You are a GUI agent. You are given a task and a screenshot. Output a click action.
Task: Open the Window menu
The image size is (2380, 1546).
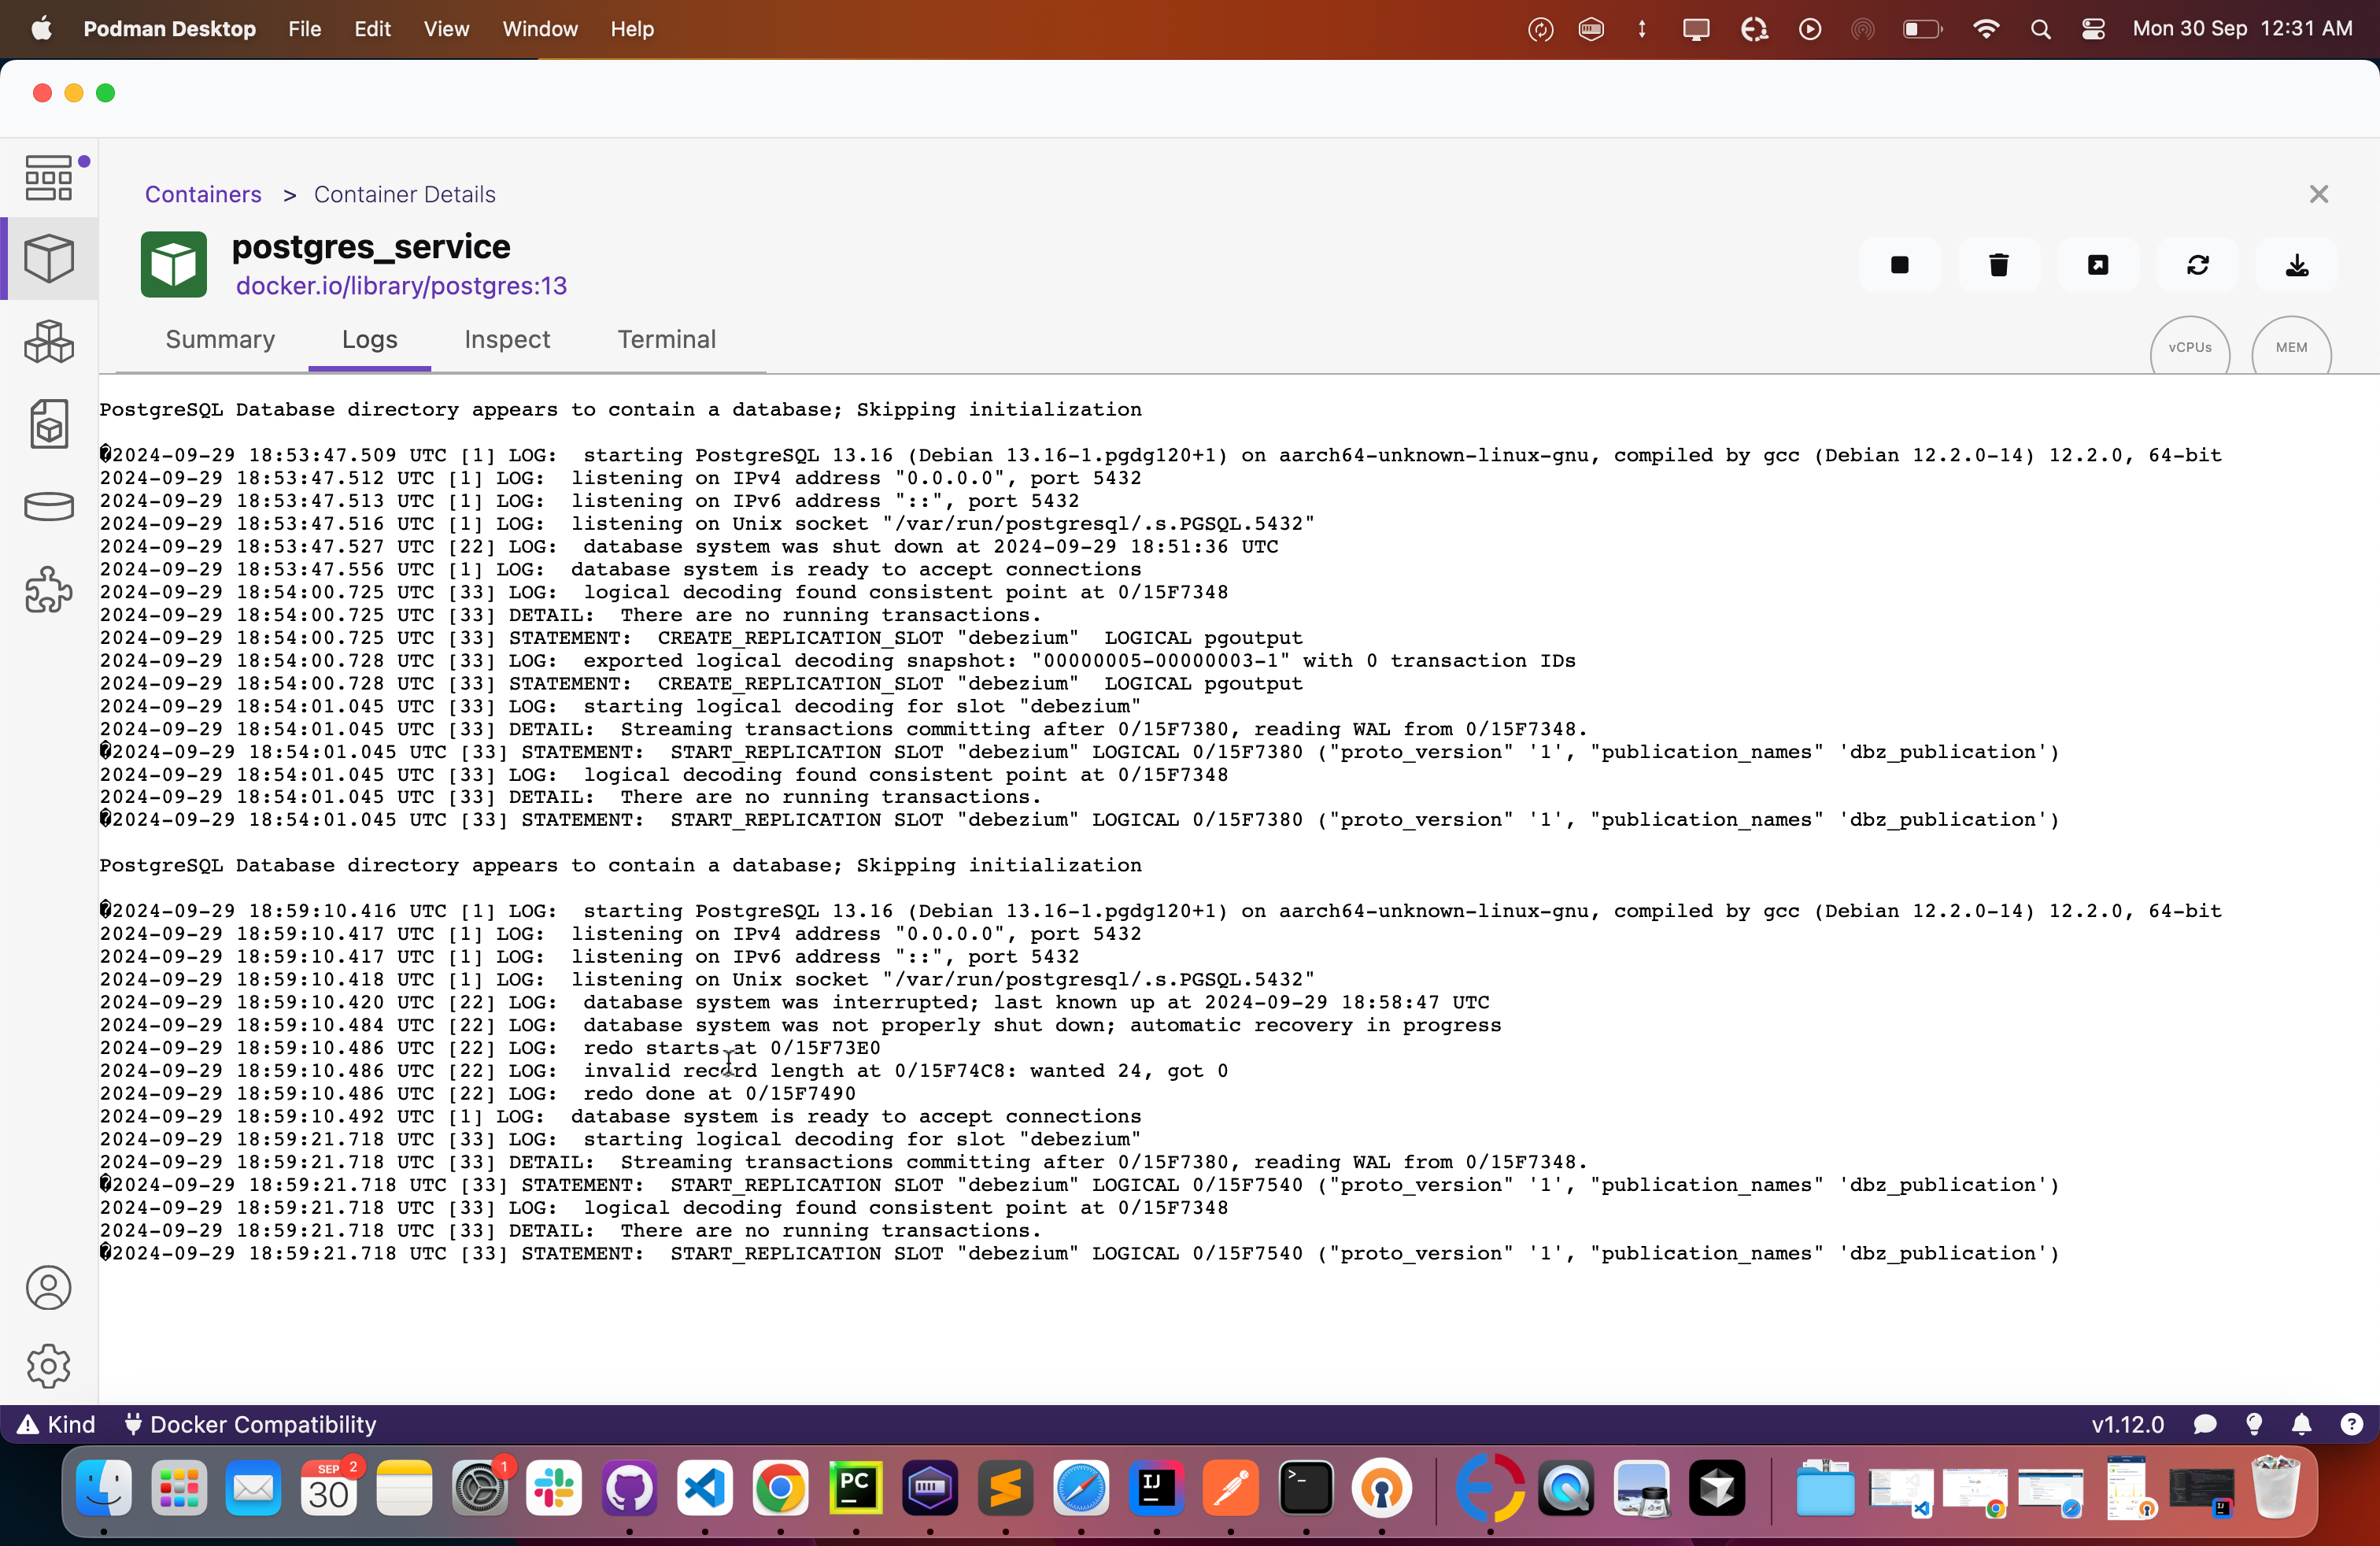coord(540,29)
